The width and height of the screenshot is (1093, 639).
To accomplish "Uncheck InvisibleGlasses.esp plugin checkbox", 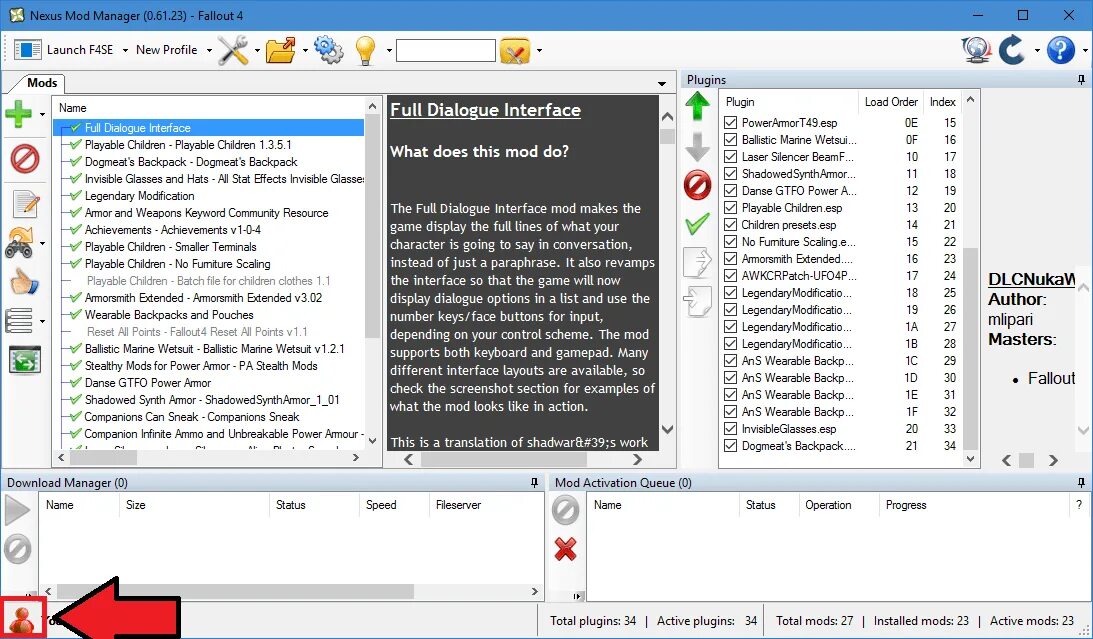I will [730, 429].
